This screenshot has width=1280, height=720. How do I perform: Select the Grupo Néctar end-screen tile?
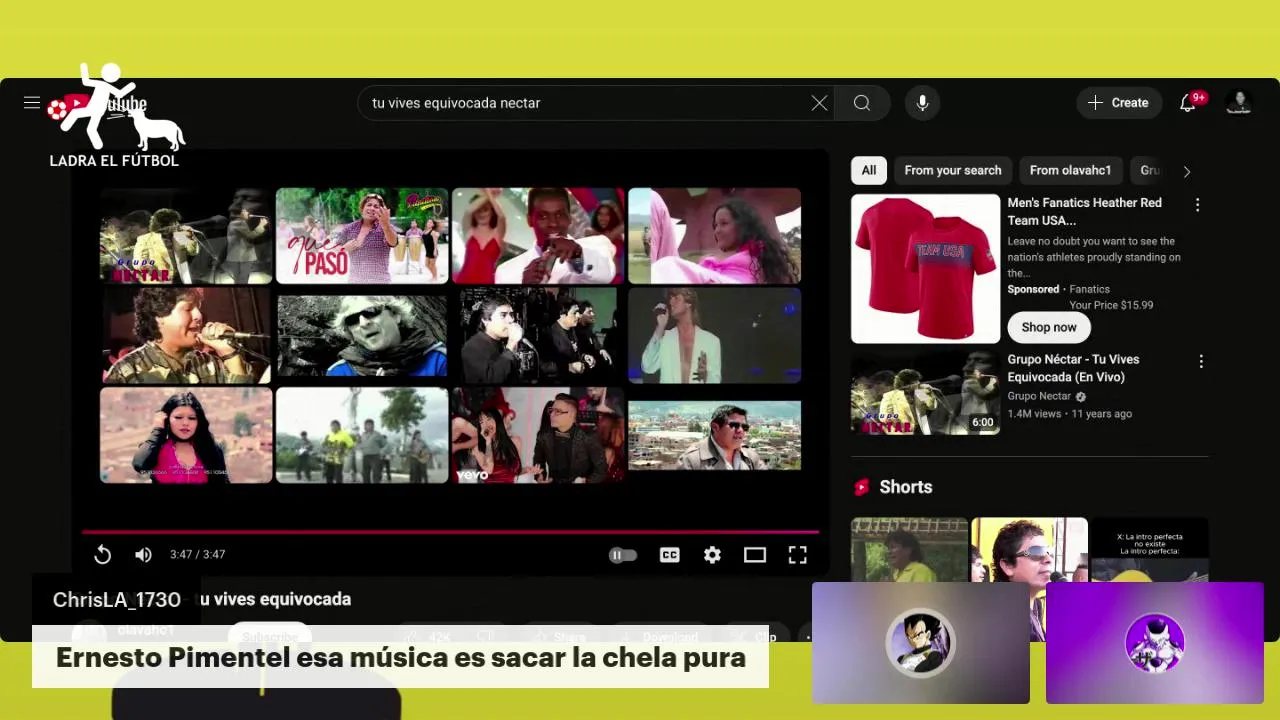[x=186, y=236]
